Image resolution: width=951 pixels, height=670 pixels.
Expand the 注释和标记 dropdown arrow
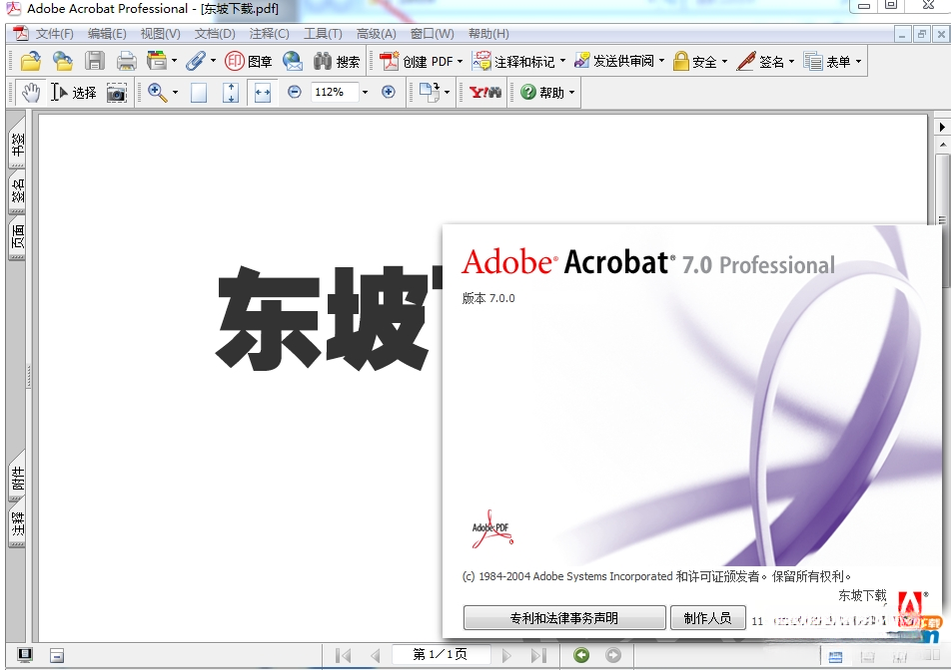562,61
